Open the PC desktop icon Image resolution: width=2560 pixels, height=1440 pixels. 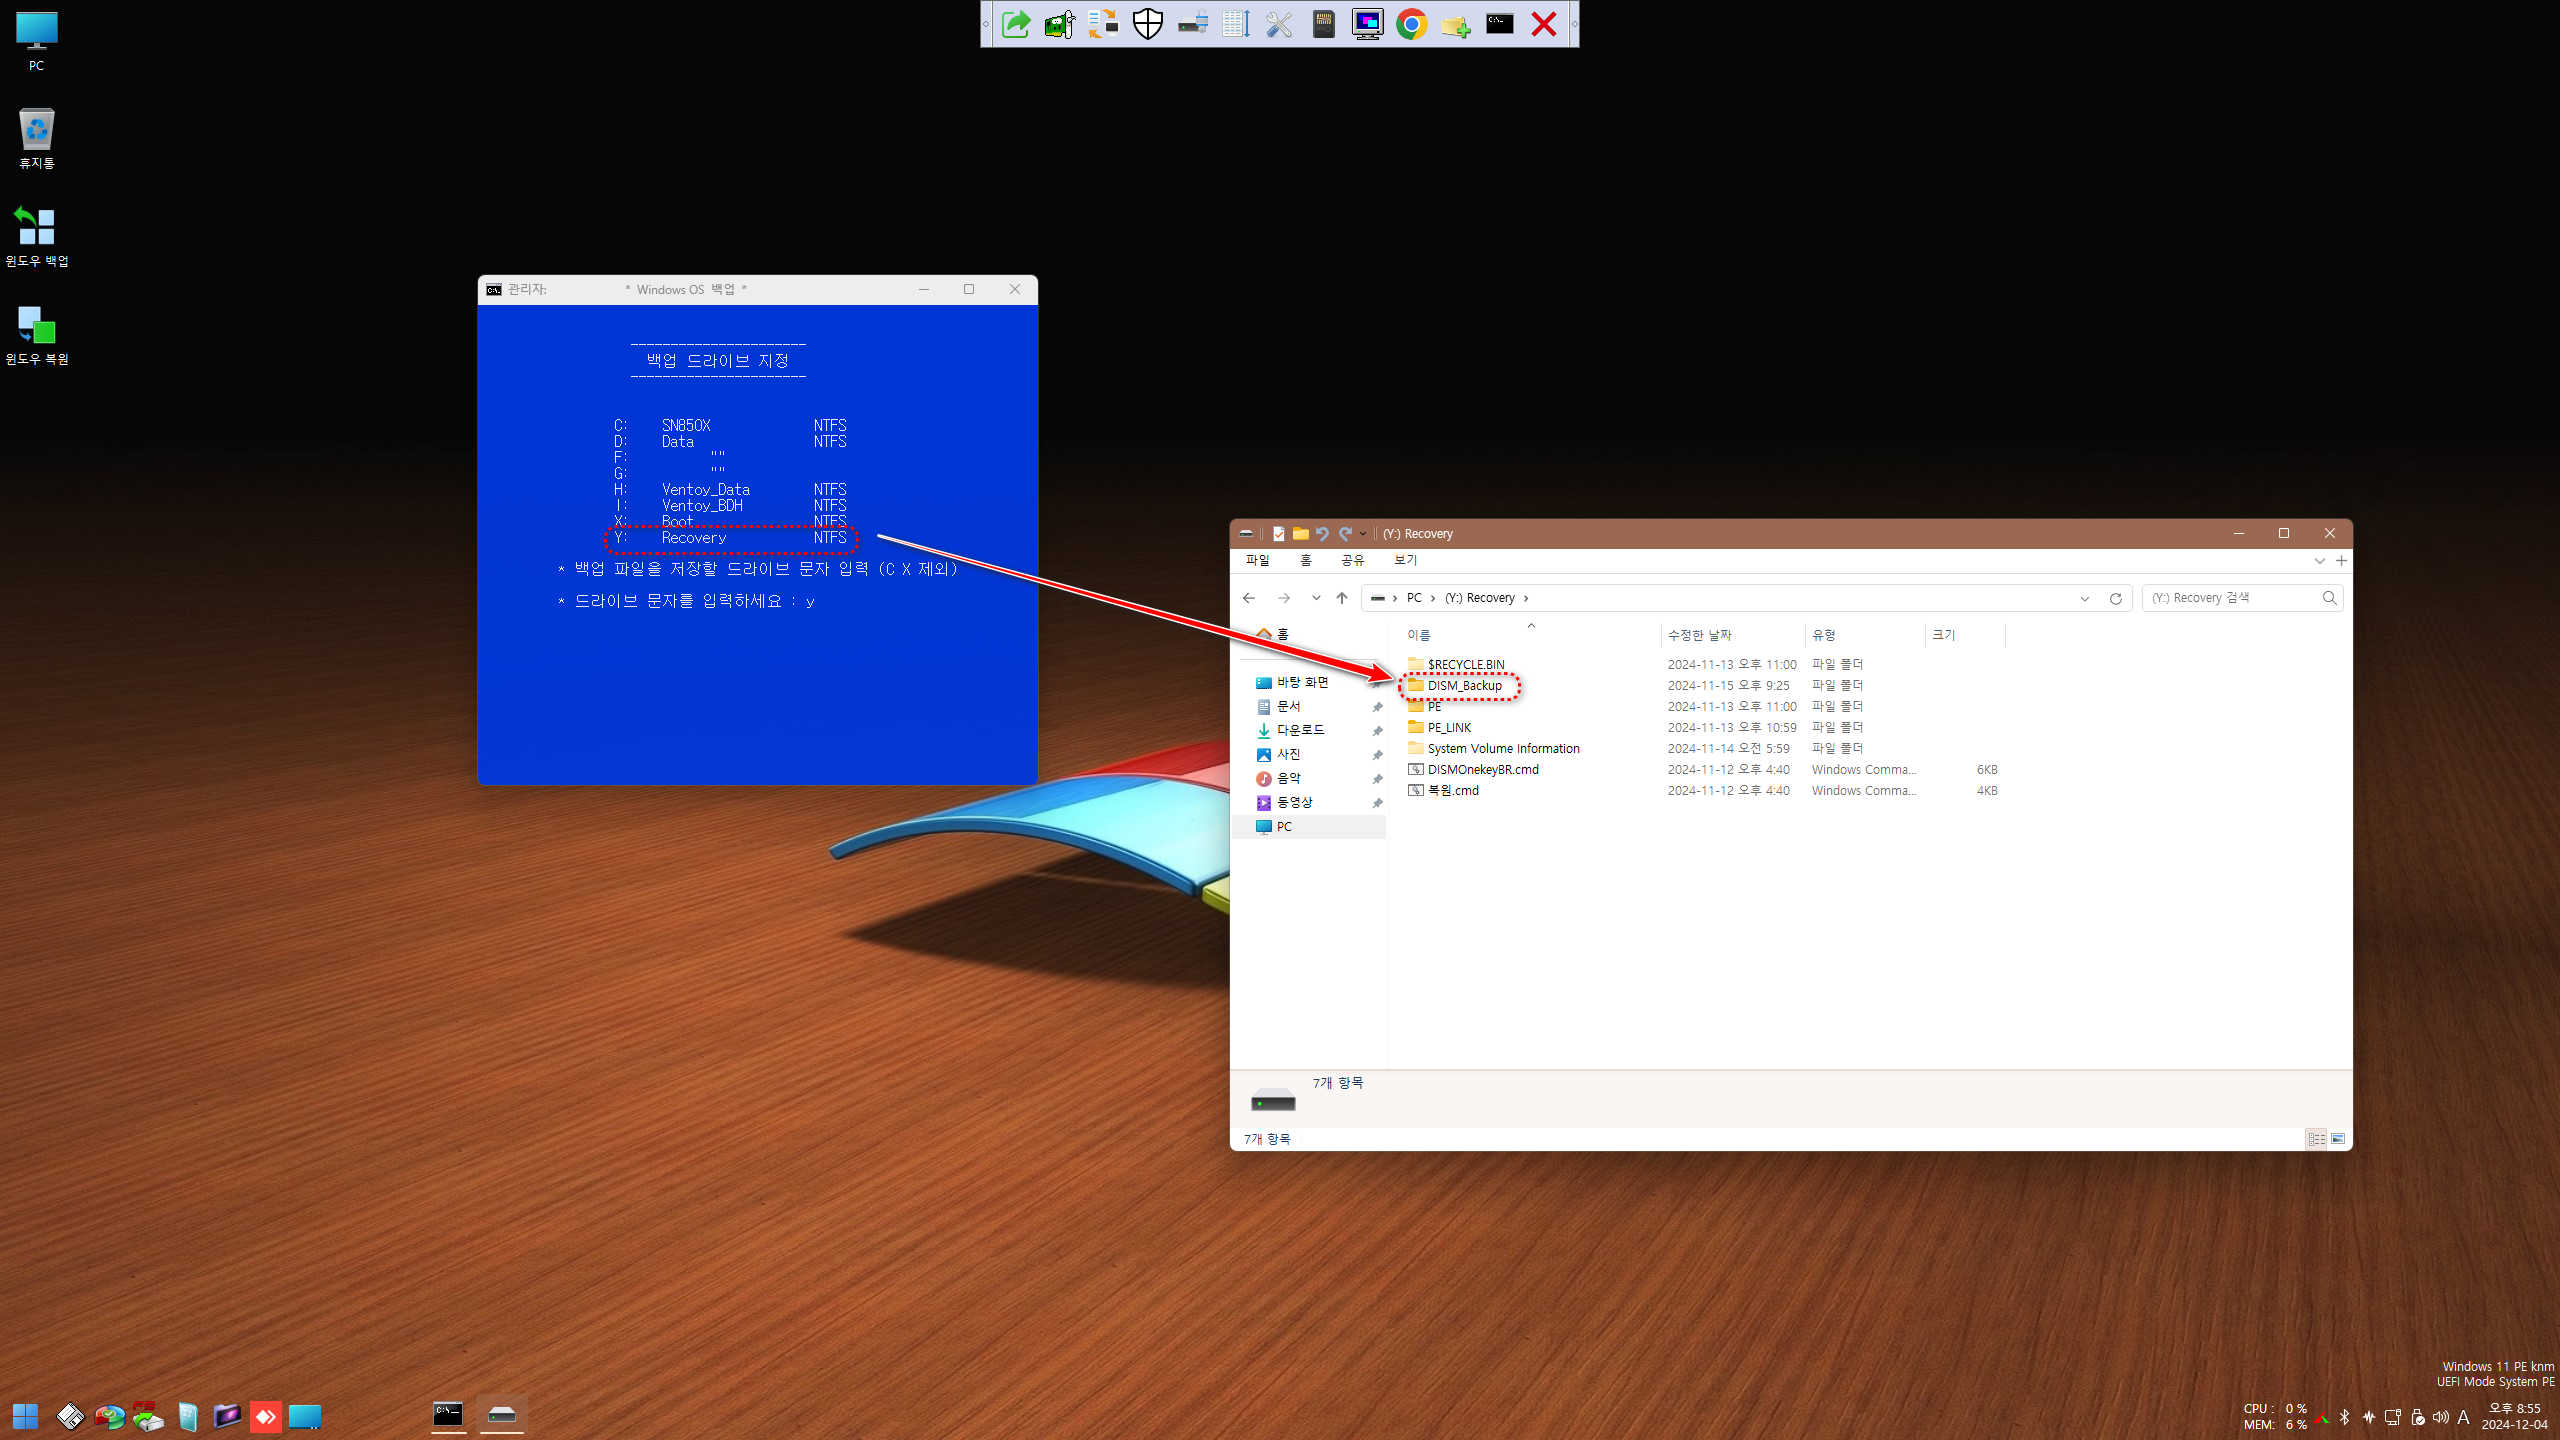tap(37, 42)
